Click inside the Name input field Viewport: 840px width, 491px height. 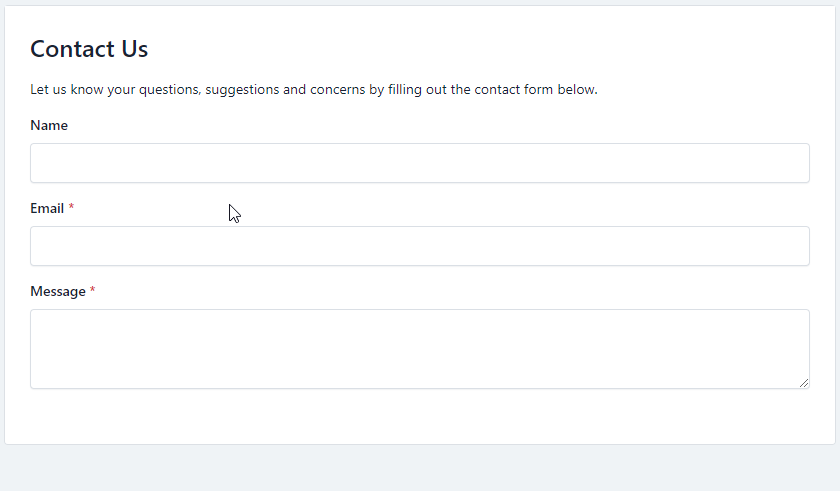[x=419, y=163]
